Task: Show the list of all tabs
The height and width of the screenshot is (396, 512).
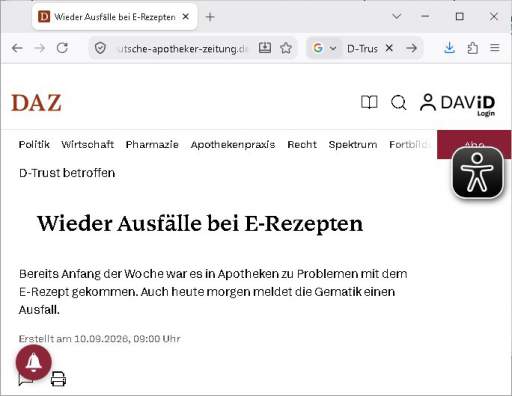Action: 396,16
